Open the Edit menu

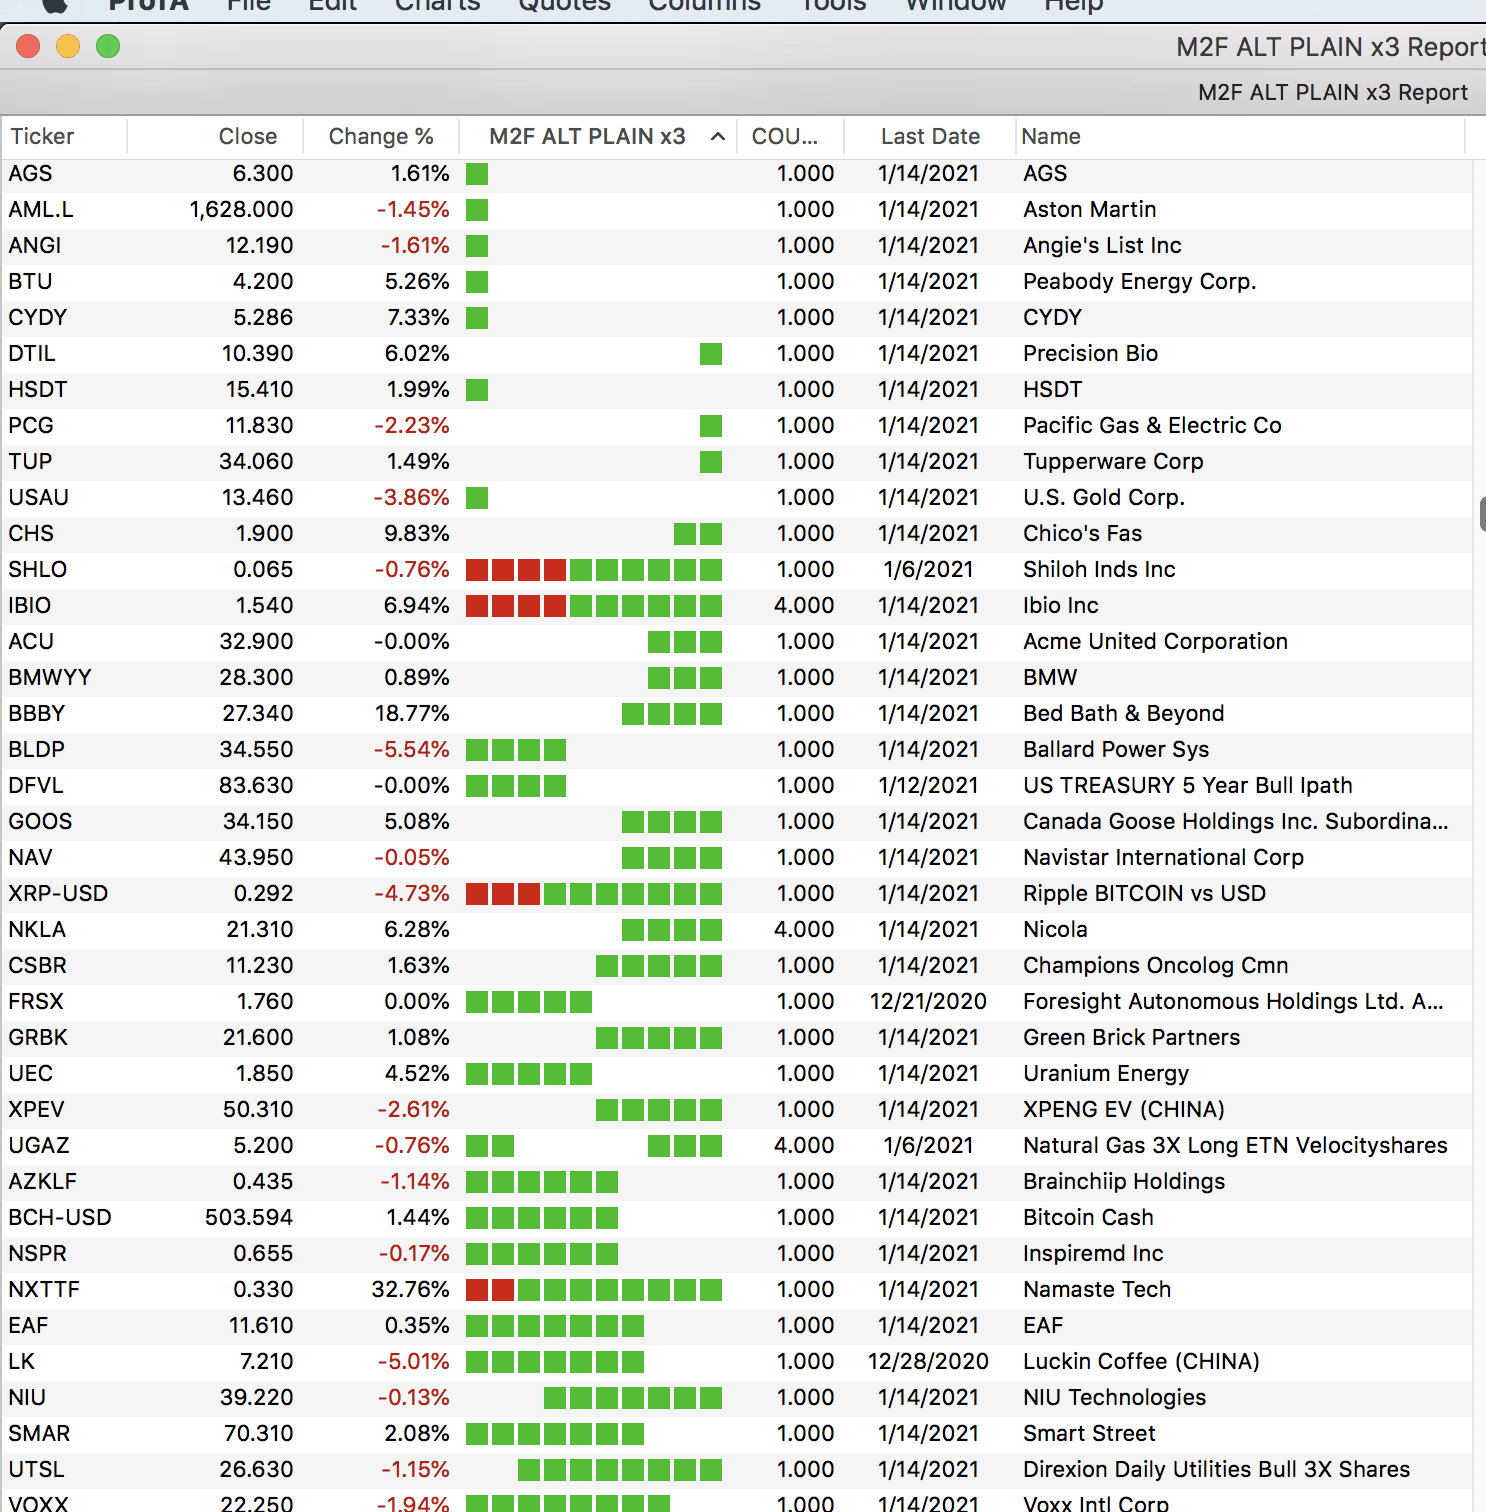[333, 5]
